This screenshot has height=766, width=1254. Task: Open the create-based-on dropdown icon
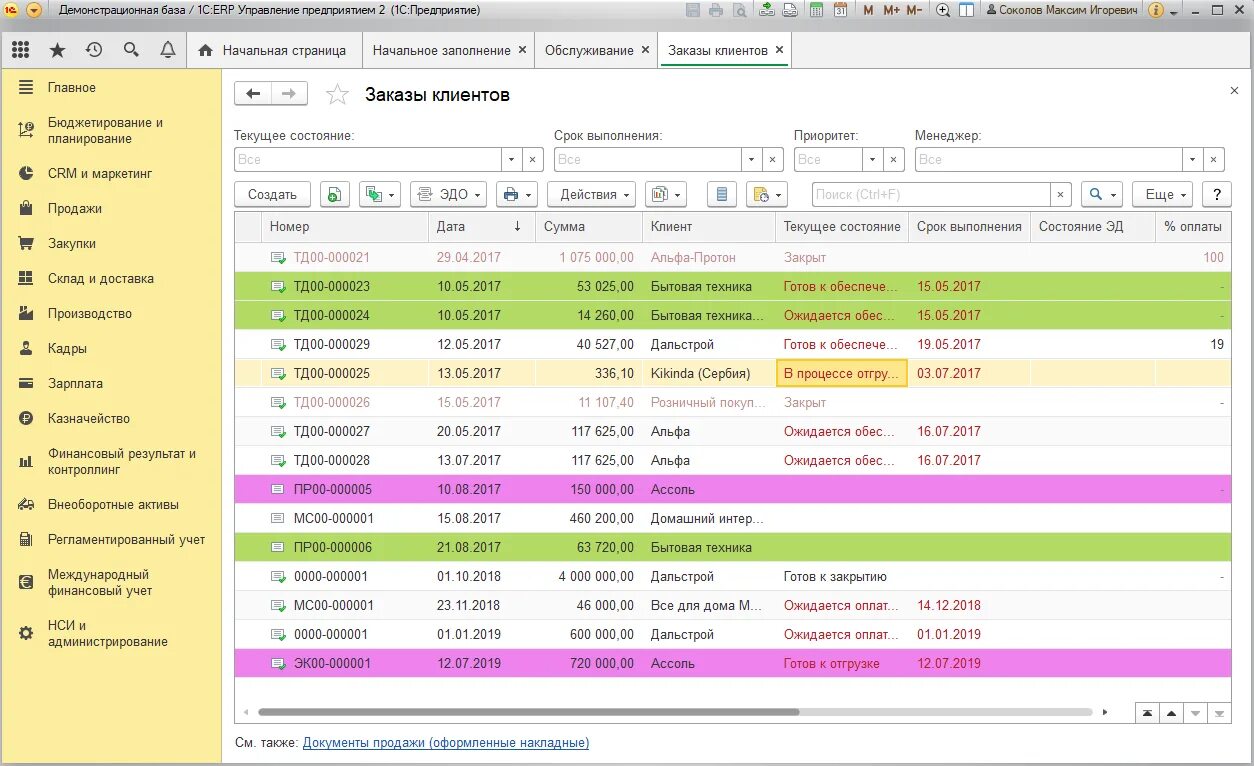pos(379,194)
